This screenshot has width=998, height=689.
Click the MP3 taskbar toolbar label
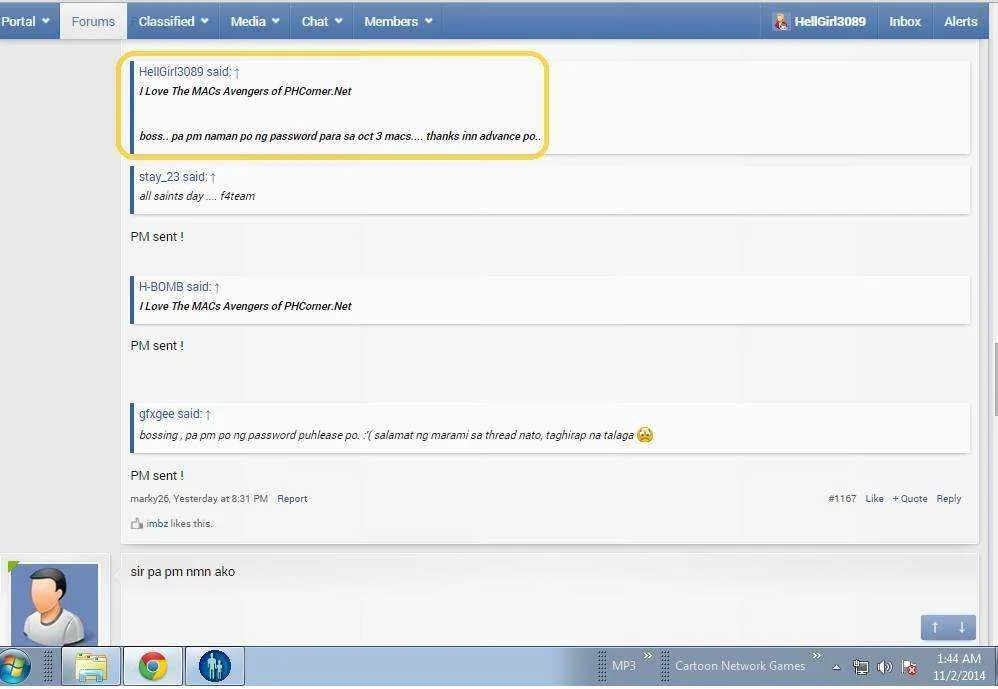coord(624,666)
